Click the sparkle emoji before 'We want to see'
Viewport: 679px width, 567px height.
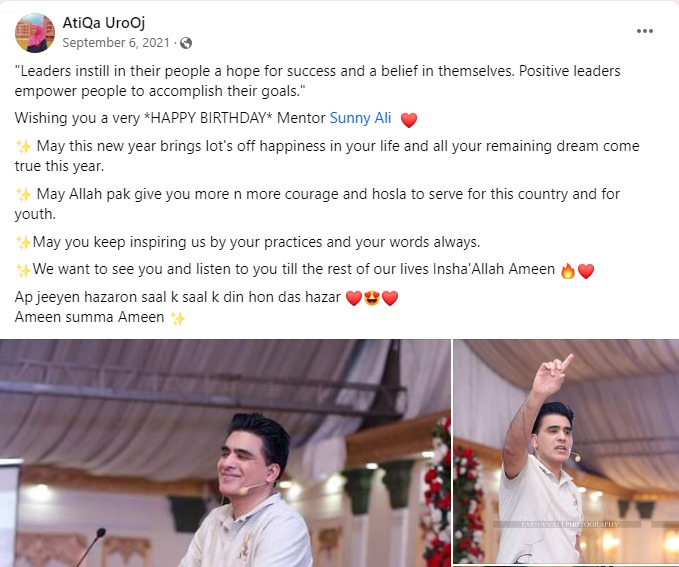point(23,270)
